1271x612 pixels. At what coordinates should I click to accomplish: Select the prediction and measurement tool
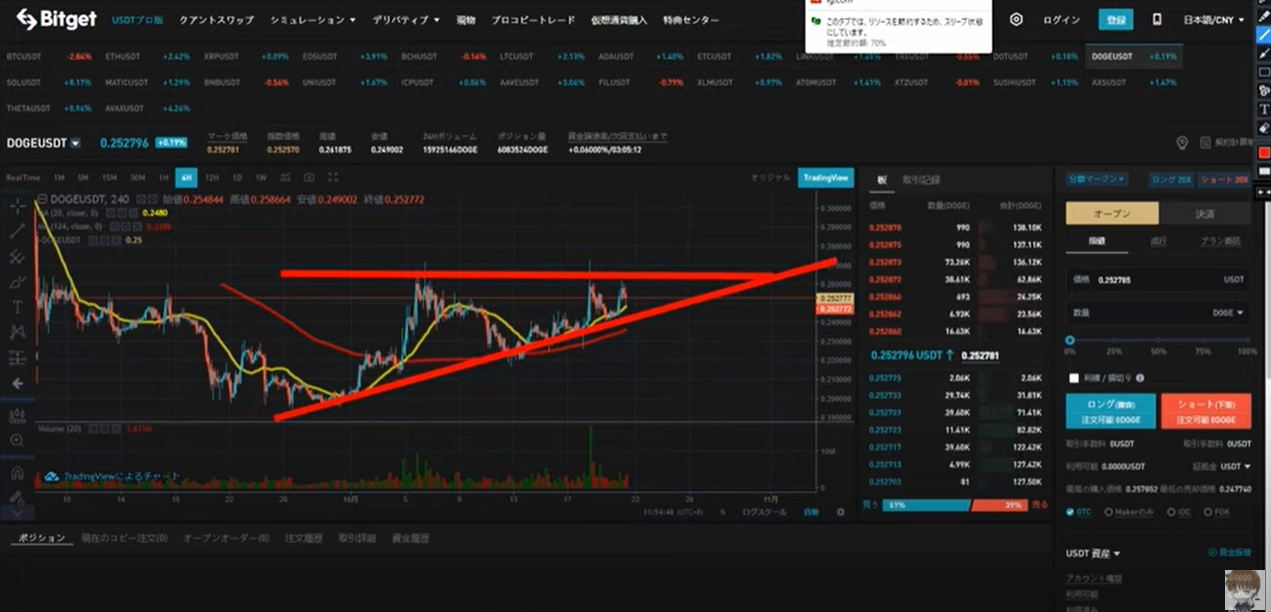pos(17,357)
